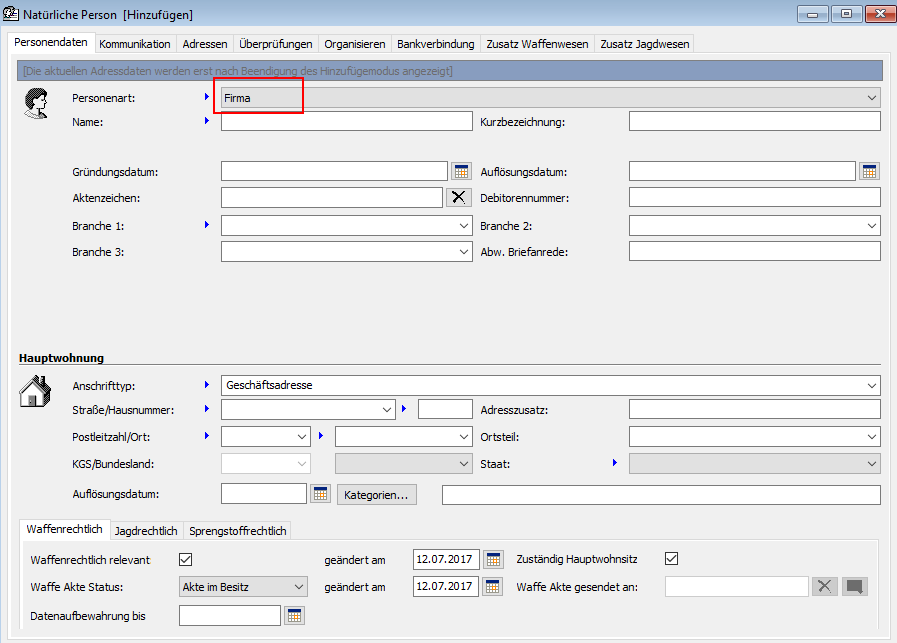Screen dimensions: 897x643
Task: Toggle Zuständig Hauptwohnsitz checkbox
Action: pyautogui.click(x=672, y=559)
